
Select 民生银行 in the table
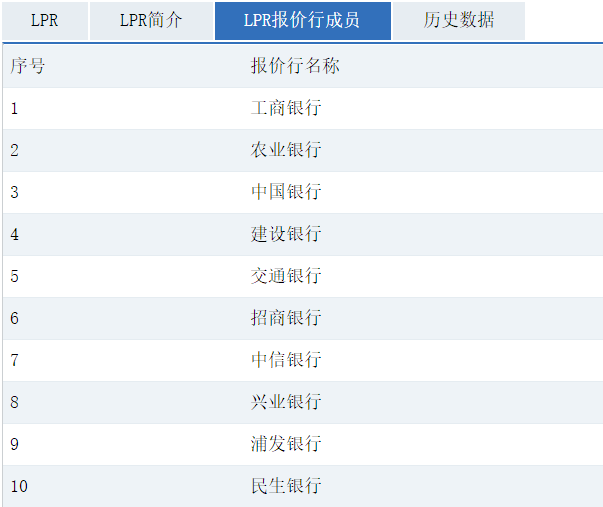[286, 486]
